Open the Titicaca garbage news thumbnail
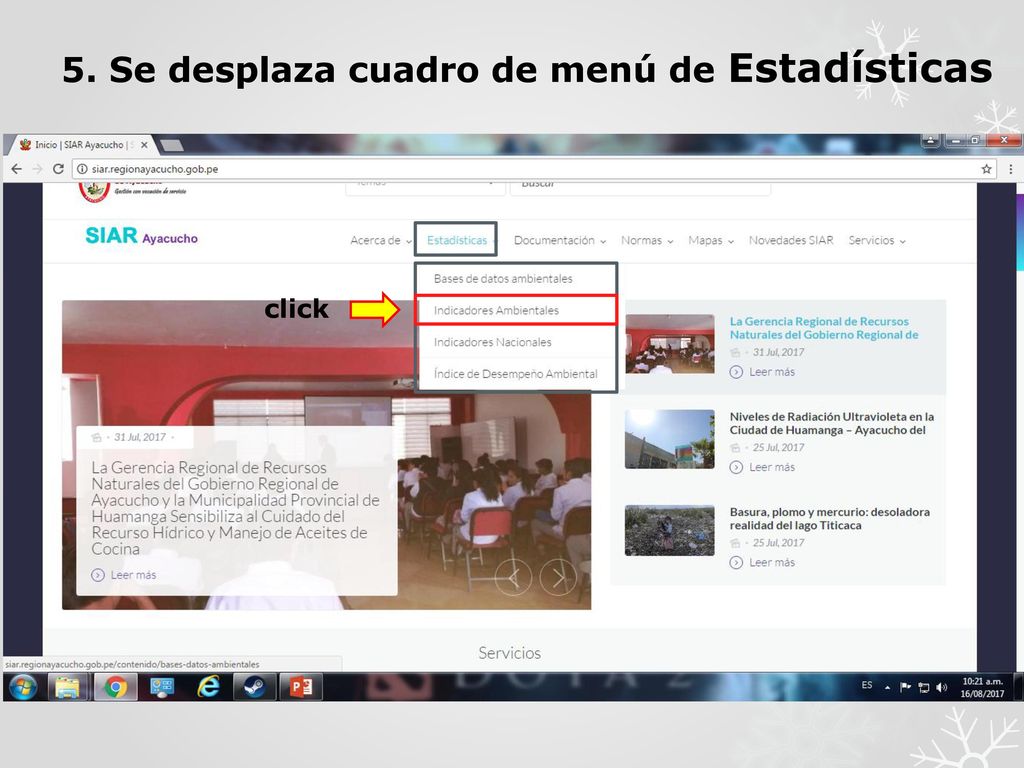 pyautogui.click(x=669, y=530)
